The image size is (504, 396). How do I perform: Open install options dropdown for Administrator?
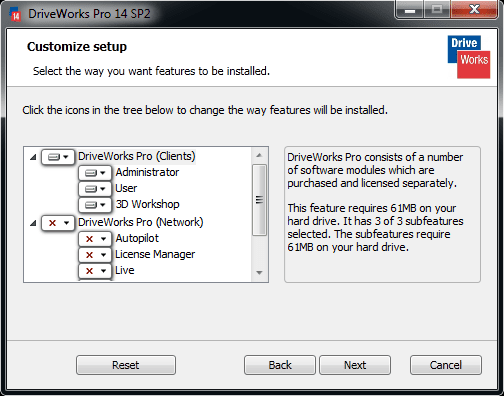[95, 173]
